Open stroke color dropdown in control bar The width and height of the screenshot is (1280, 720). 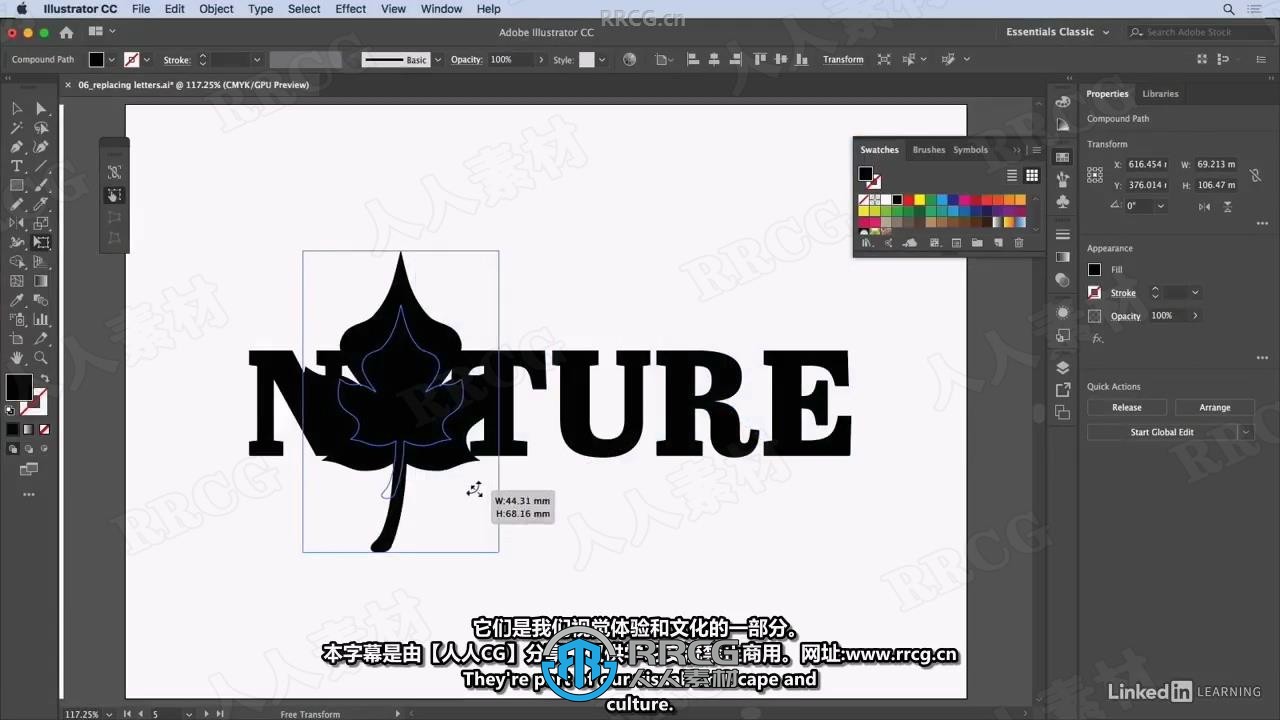(148, 60)
